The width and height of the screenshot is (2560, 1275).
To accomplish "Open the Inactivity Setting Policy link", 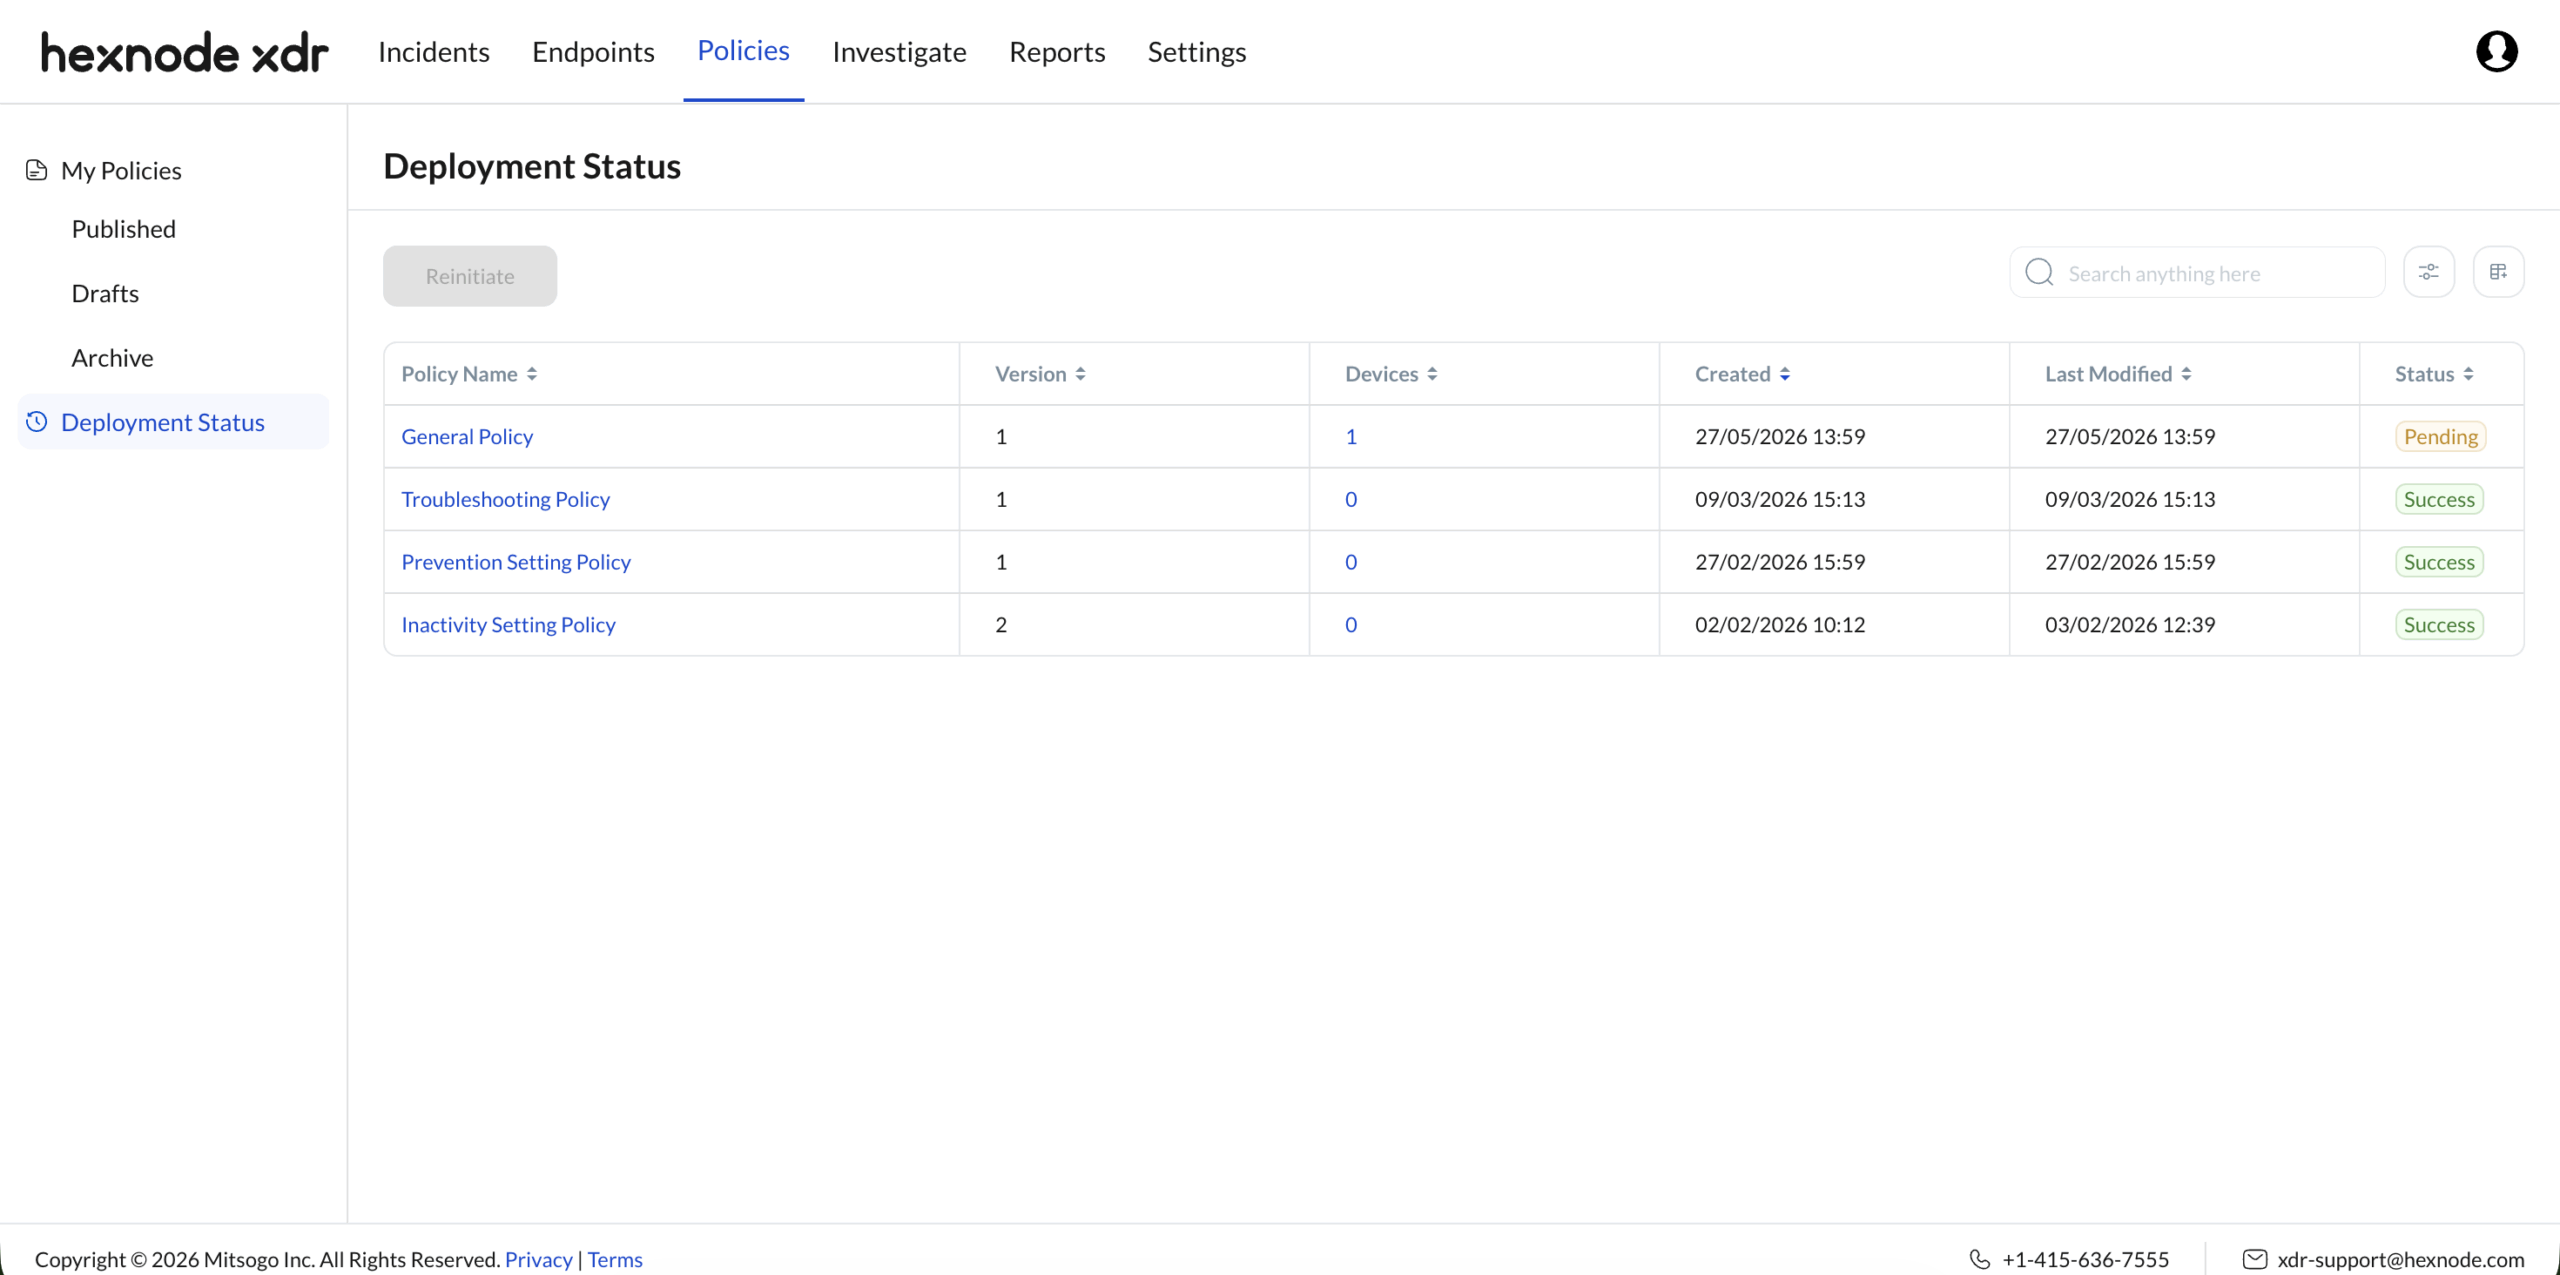I will (508, 625).
